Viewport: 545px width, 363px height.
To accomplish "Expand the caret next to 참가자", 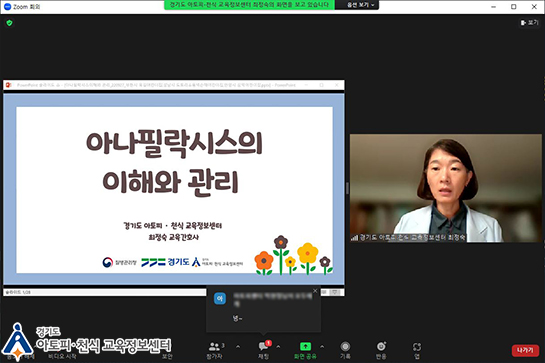I will [238, 347].
